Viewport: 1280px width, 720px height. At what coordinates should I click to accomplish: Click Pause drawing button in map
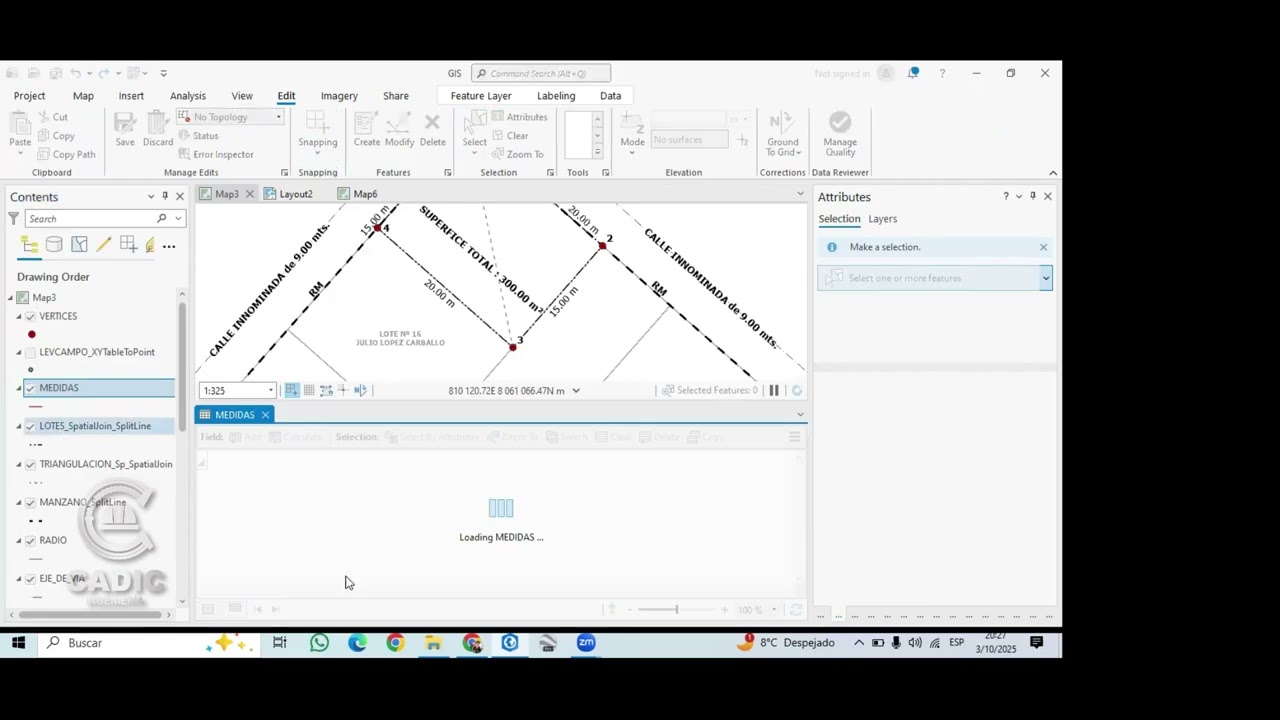pos(774,390)
